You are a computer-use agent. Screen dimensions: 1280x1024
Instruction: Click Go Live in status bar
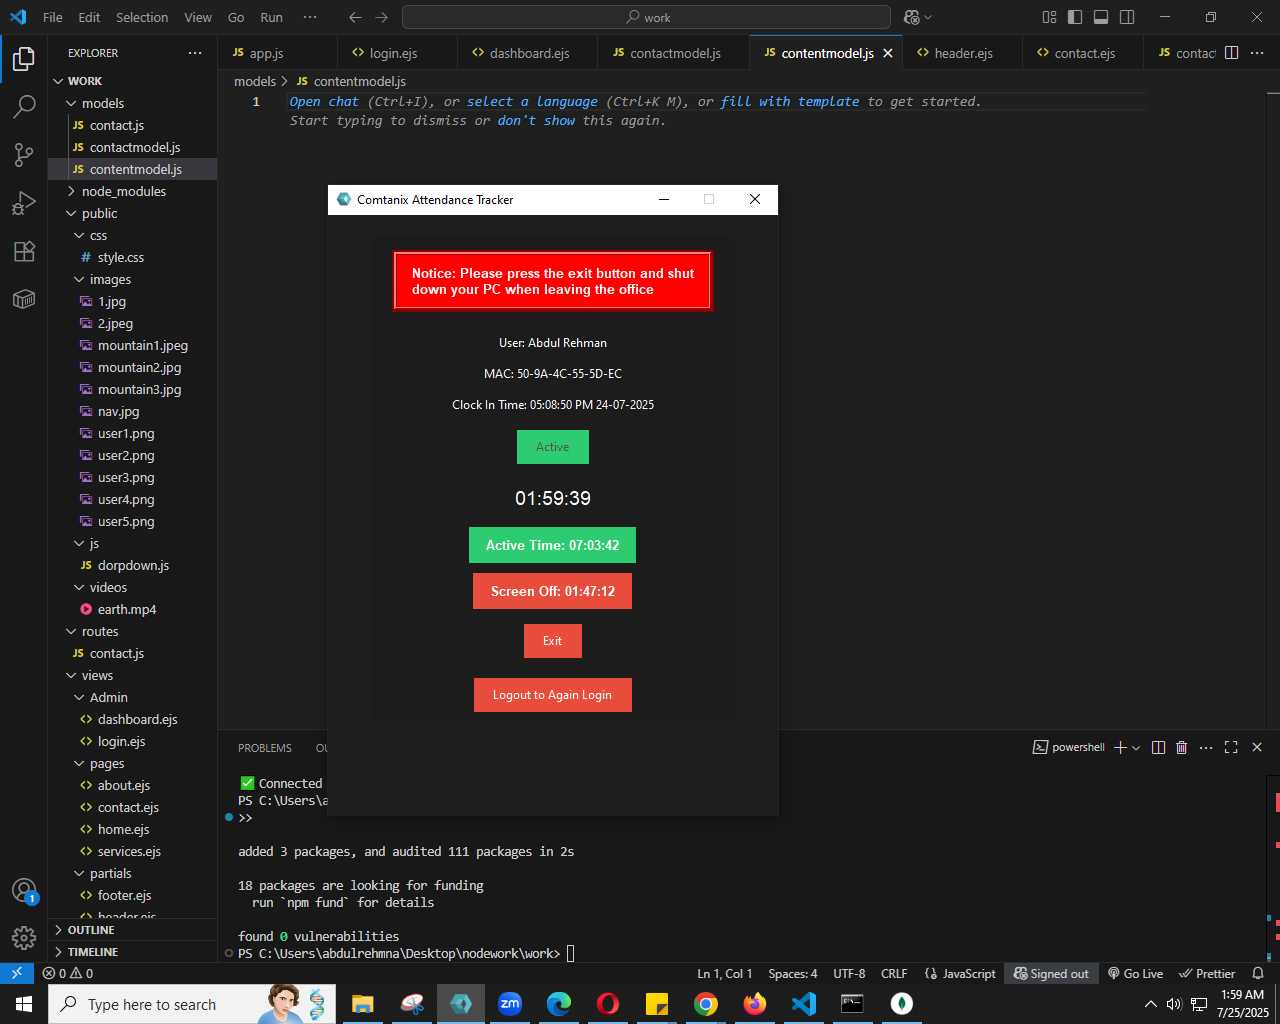tap(1135, 973)
